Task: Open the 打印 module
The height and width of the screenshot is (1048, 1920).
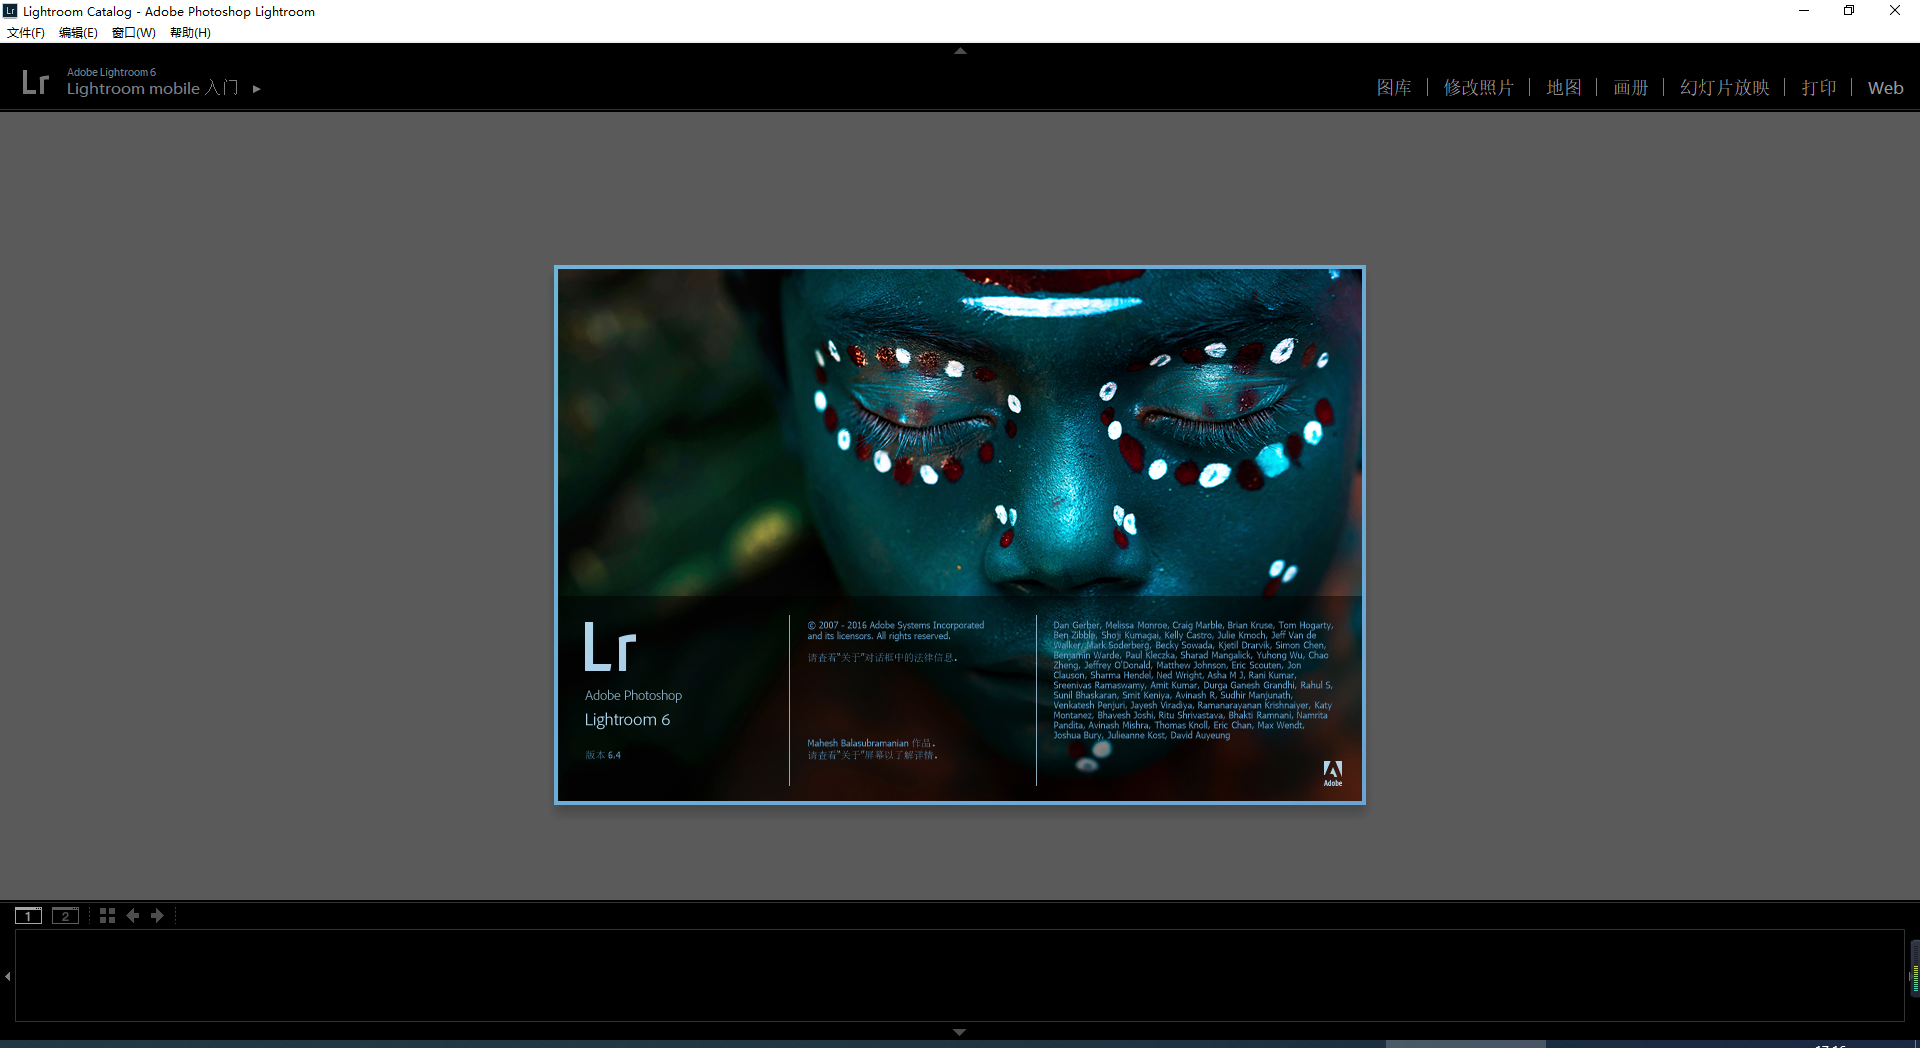Action: (x=1818, y=88)
